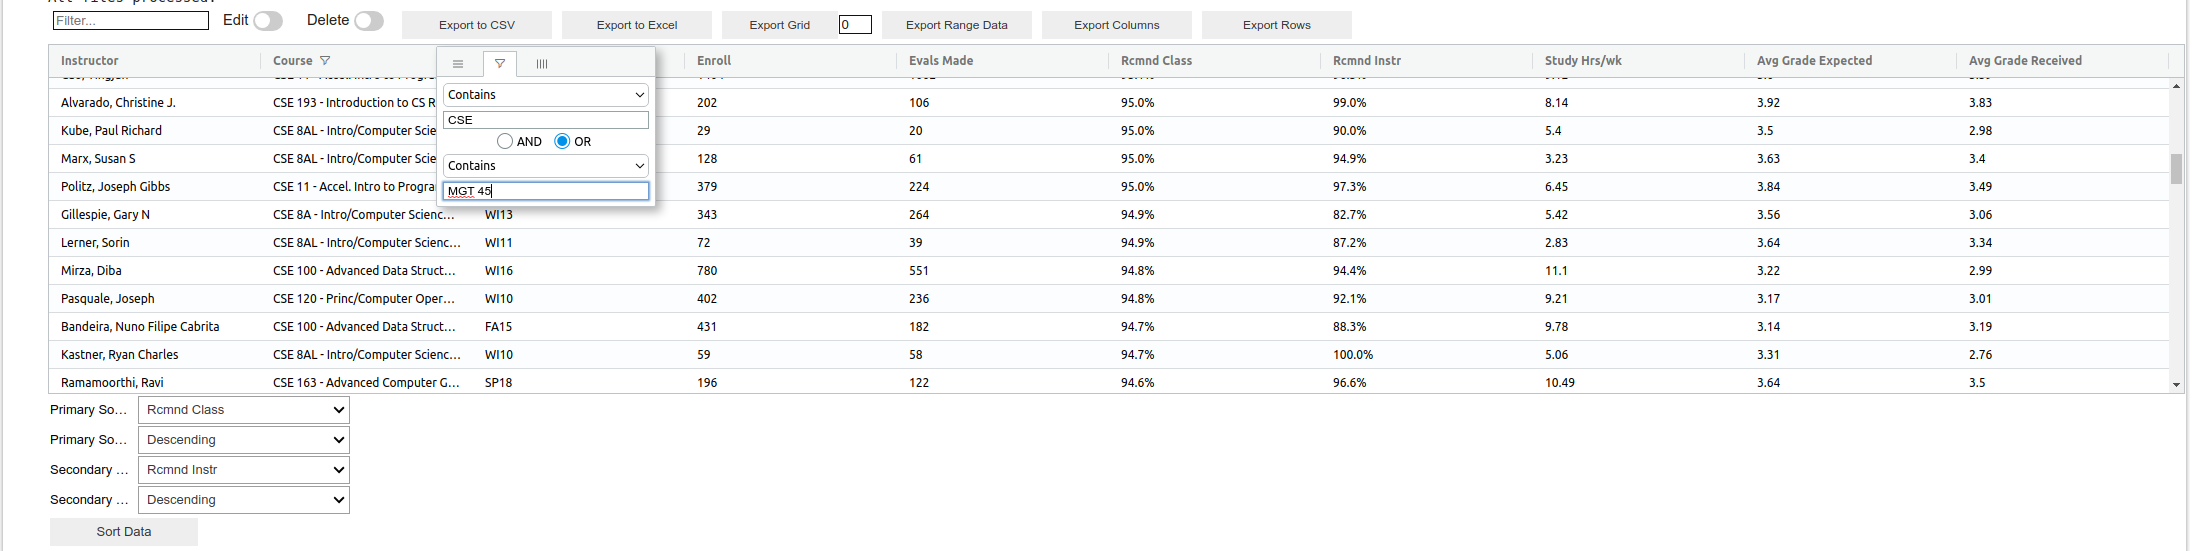
Task: Open the general menu tab in column popup
Action: pyautogui.click(x=458, y=64)
